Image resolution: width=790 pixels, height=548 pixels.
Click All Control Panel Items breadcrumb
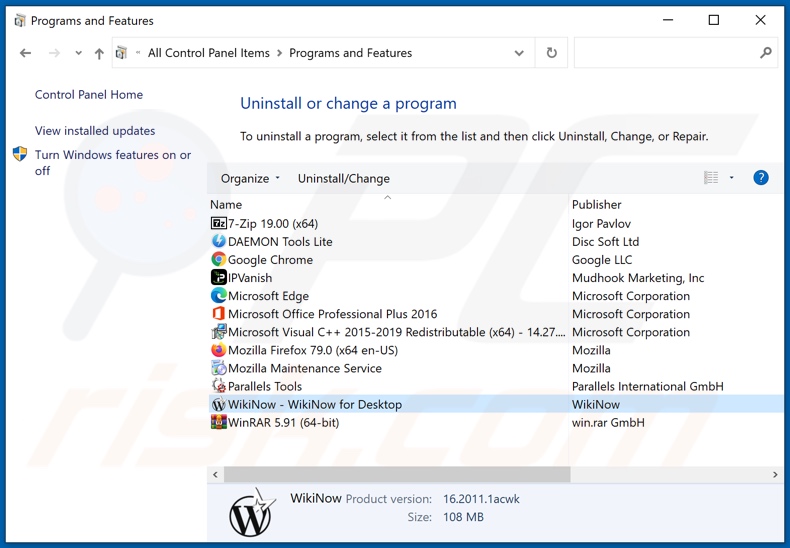[x=209, y=53]
